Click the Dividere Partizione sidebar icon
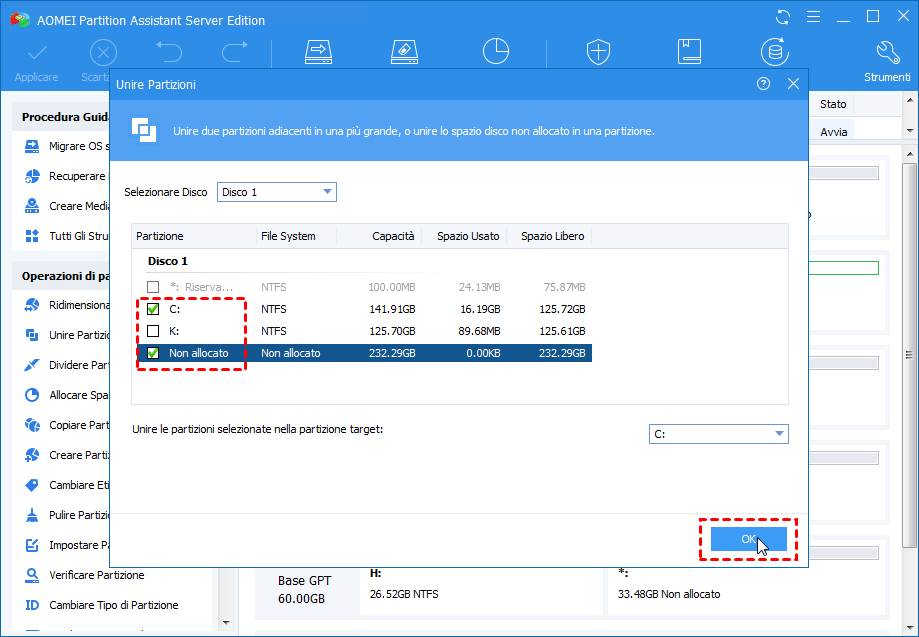This screenshot has height=637, width=919. pos(32,365)
